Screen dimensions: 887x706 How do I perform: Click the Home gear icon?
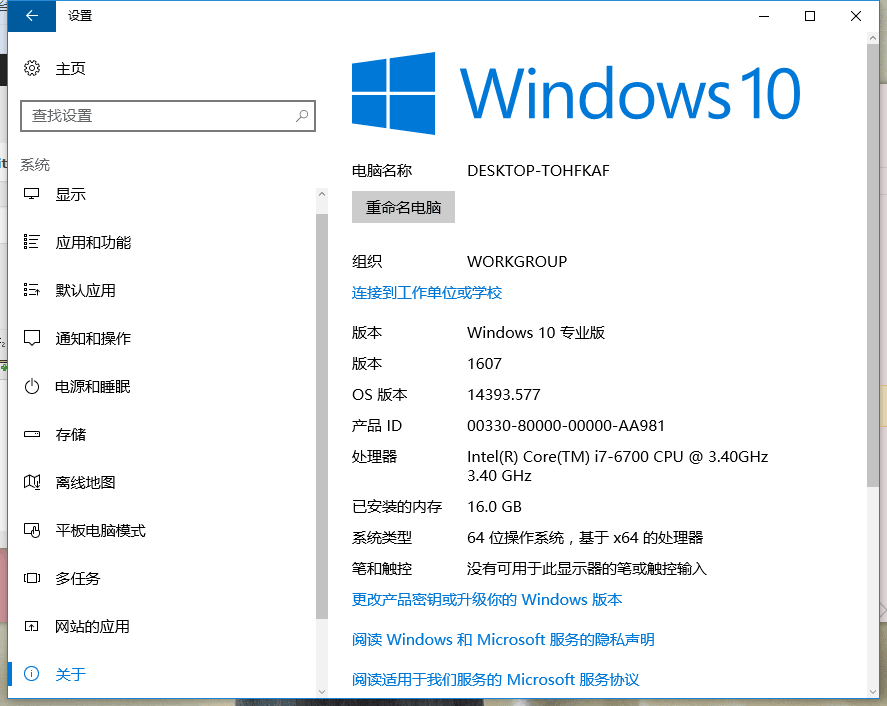point(32,68)
